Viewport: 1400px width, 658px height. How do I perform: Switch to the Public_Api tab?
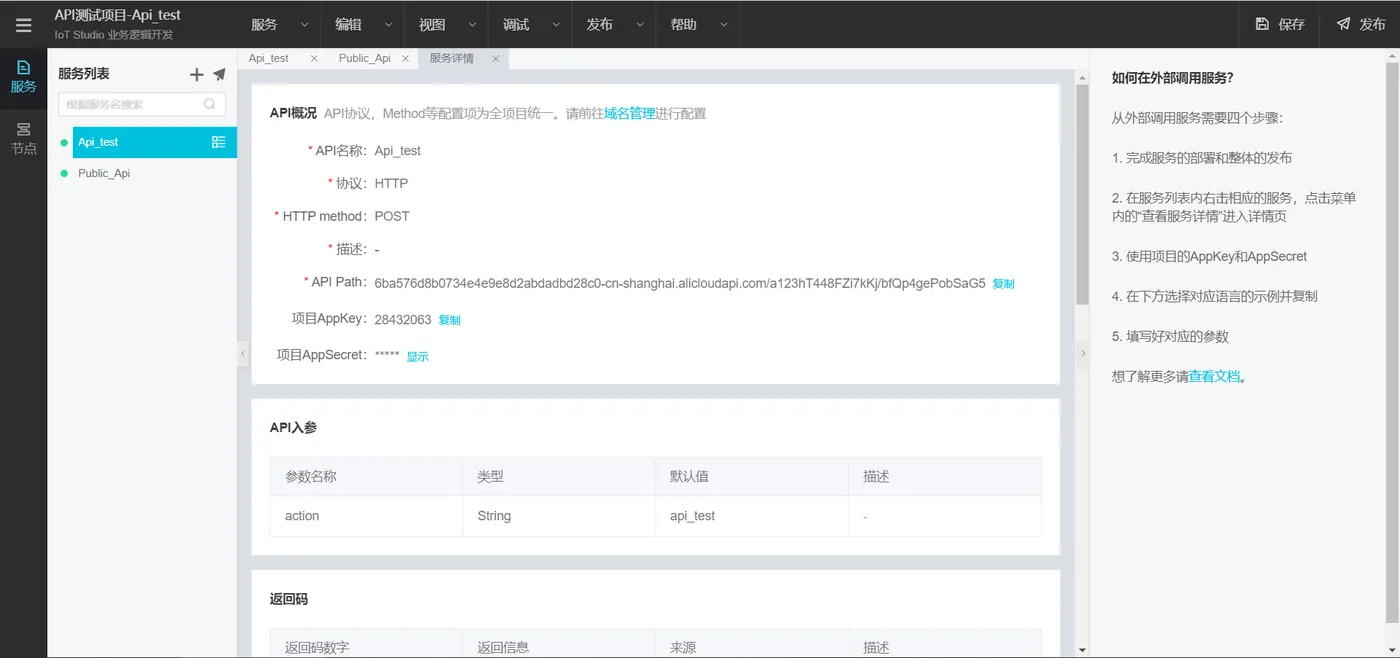pyautogui.click(x=365, y=59)
